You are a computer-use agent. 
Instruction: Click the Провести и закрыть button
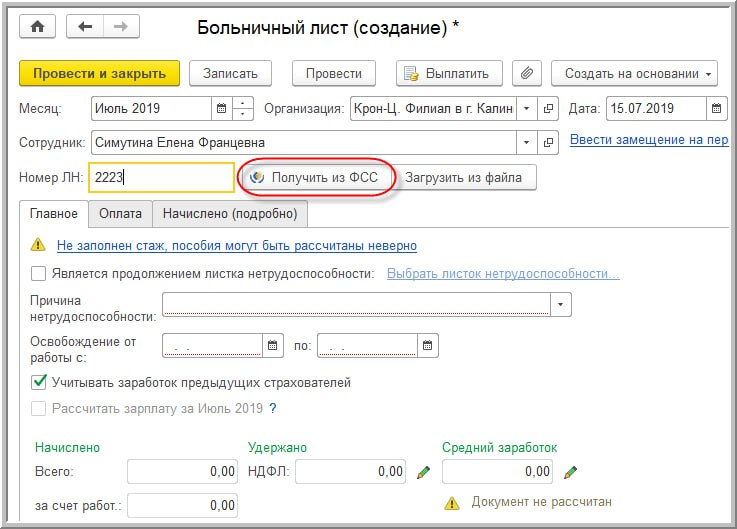click(x=99, y=73)
